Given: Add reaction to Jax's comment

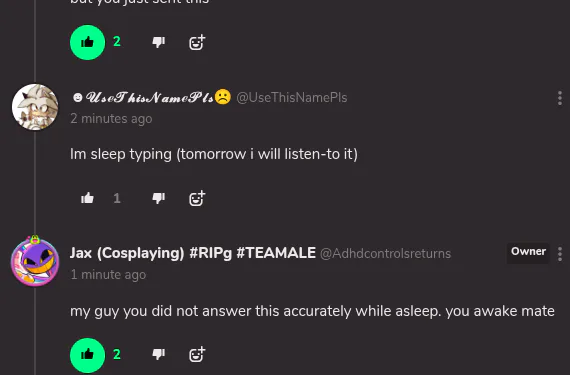Looking at the screenshot, I should [x=197, y=354].
